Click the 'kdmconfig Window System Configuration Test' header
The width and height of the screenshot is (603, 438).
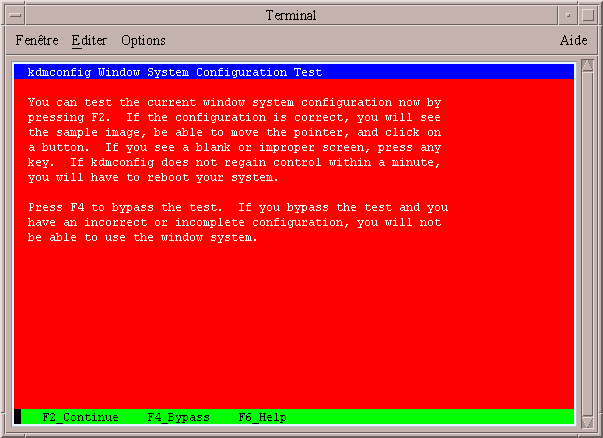[175, 72]
